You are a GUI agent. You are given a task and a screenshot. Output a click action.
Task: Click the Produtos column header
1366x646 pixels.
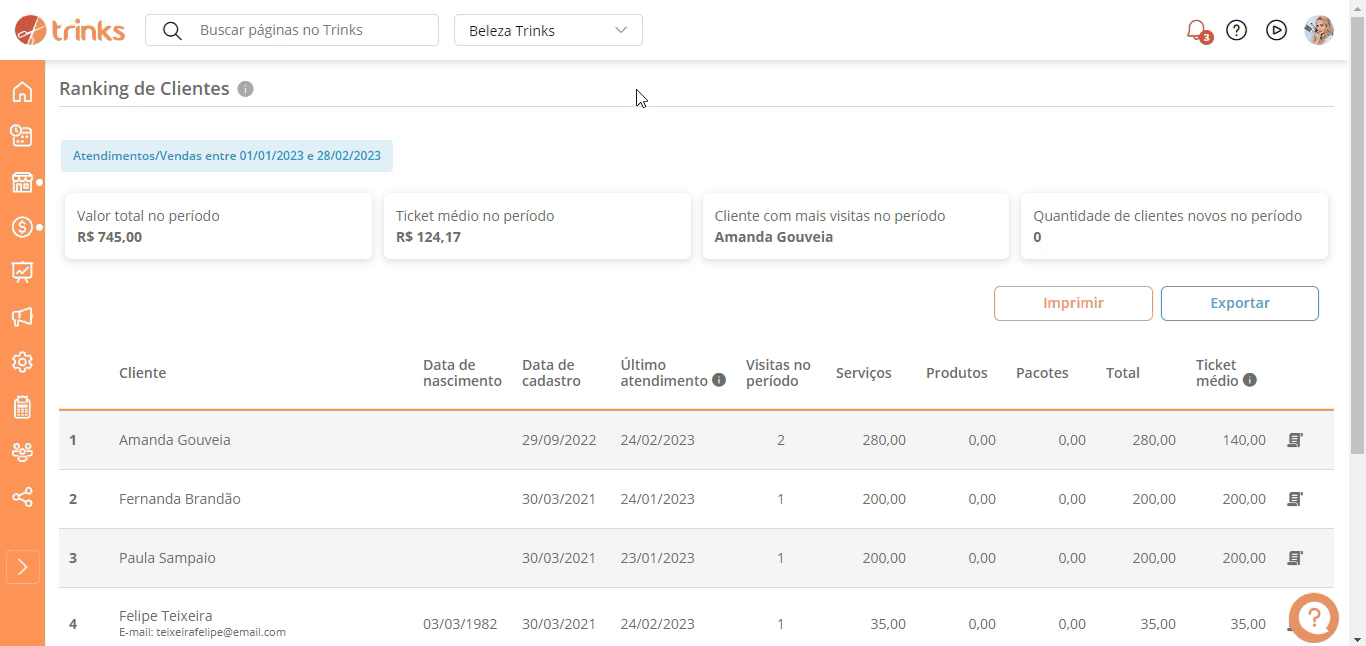(x=957, y=373)
